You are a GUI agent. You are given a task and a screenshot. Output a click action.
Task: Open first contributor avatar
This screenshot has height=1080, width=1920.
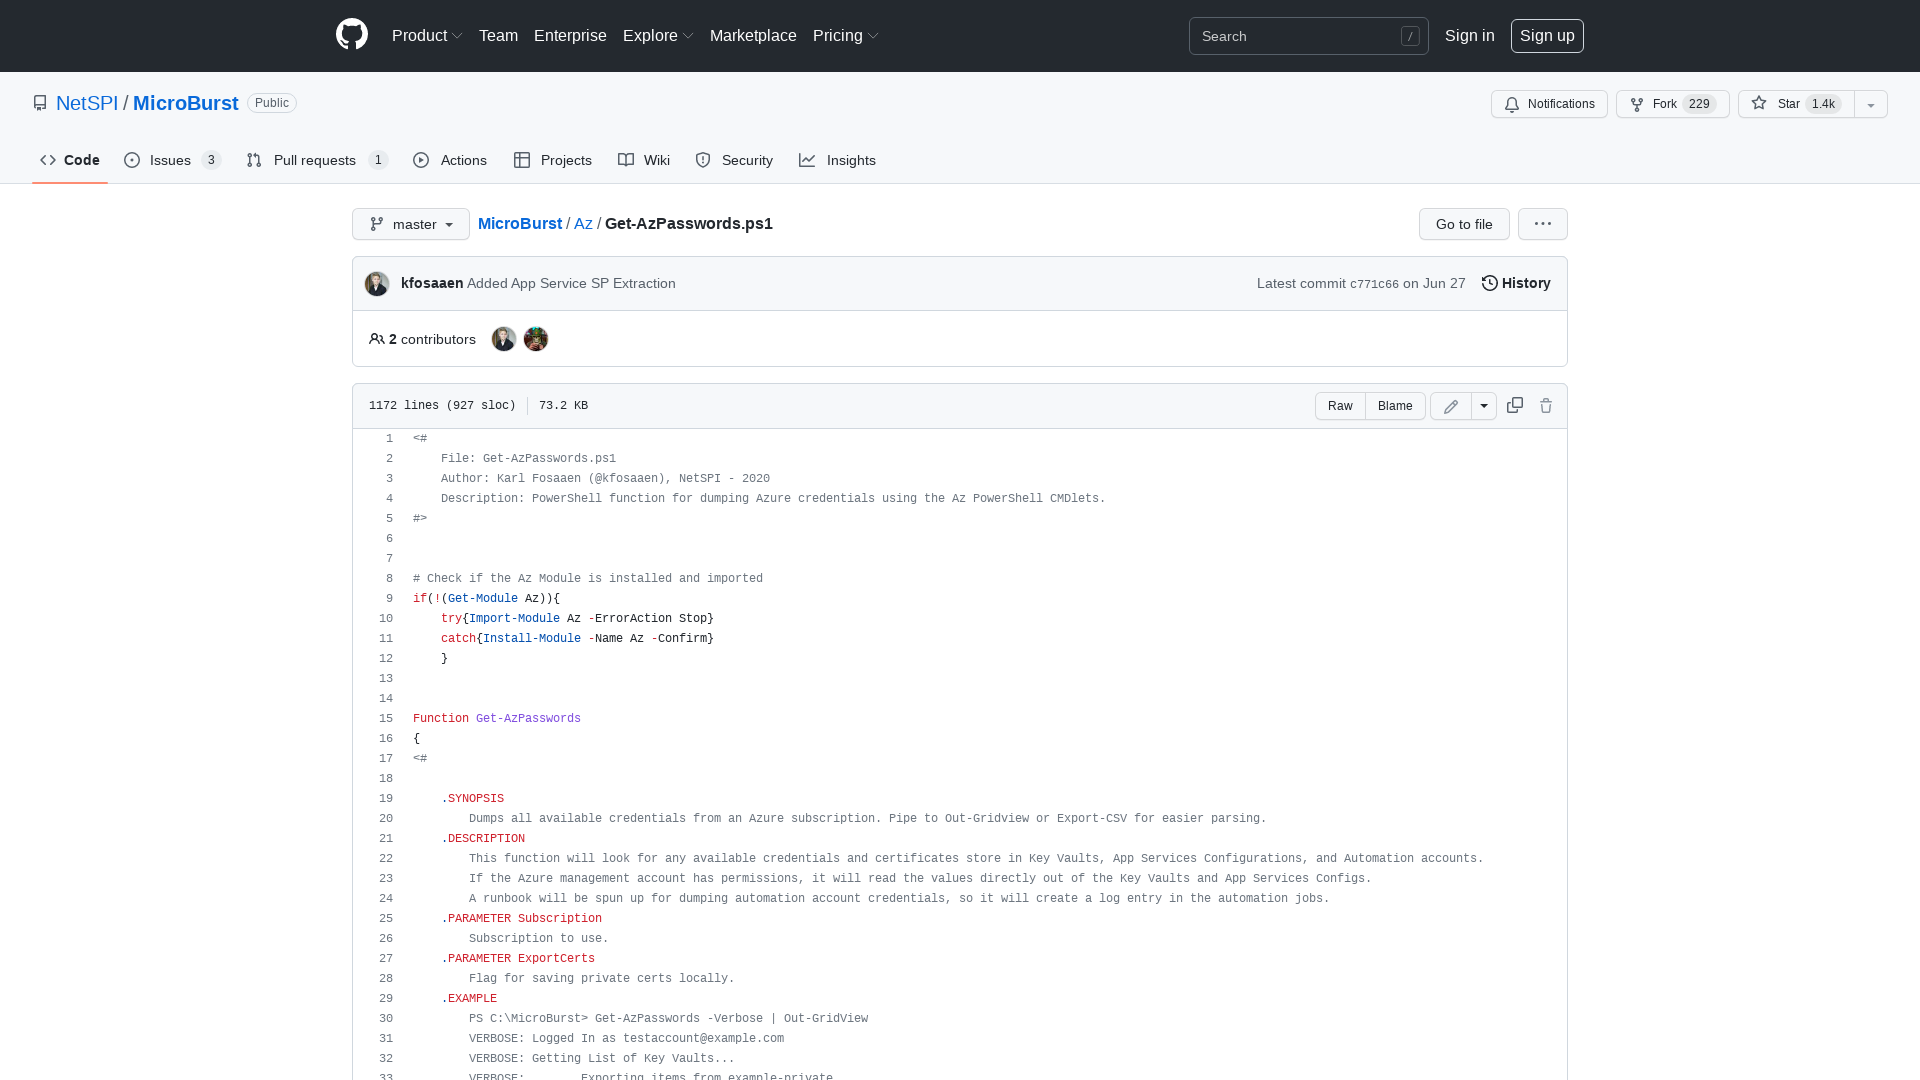pos(504,339)
